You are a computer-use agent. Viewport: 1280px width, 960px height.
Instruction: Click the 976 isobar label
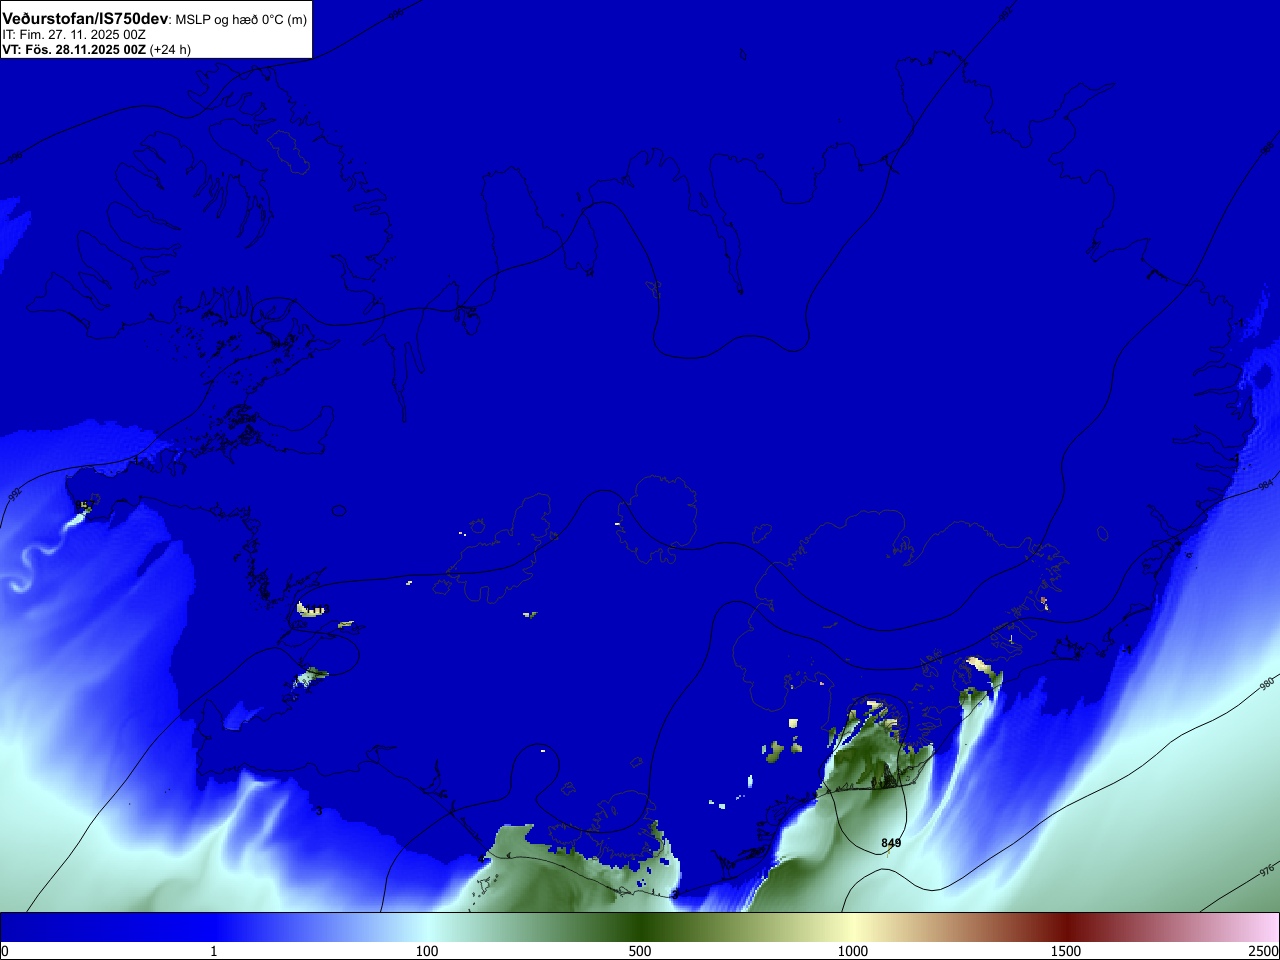click(x=1267, y=870)
